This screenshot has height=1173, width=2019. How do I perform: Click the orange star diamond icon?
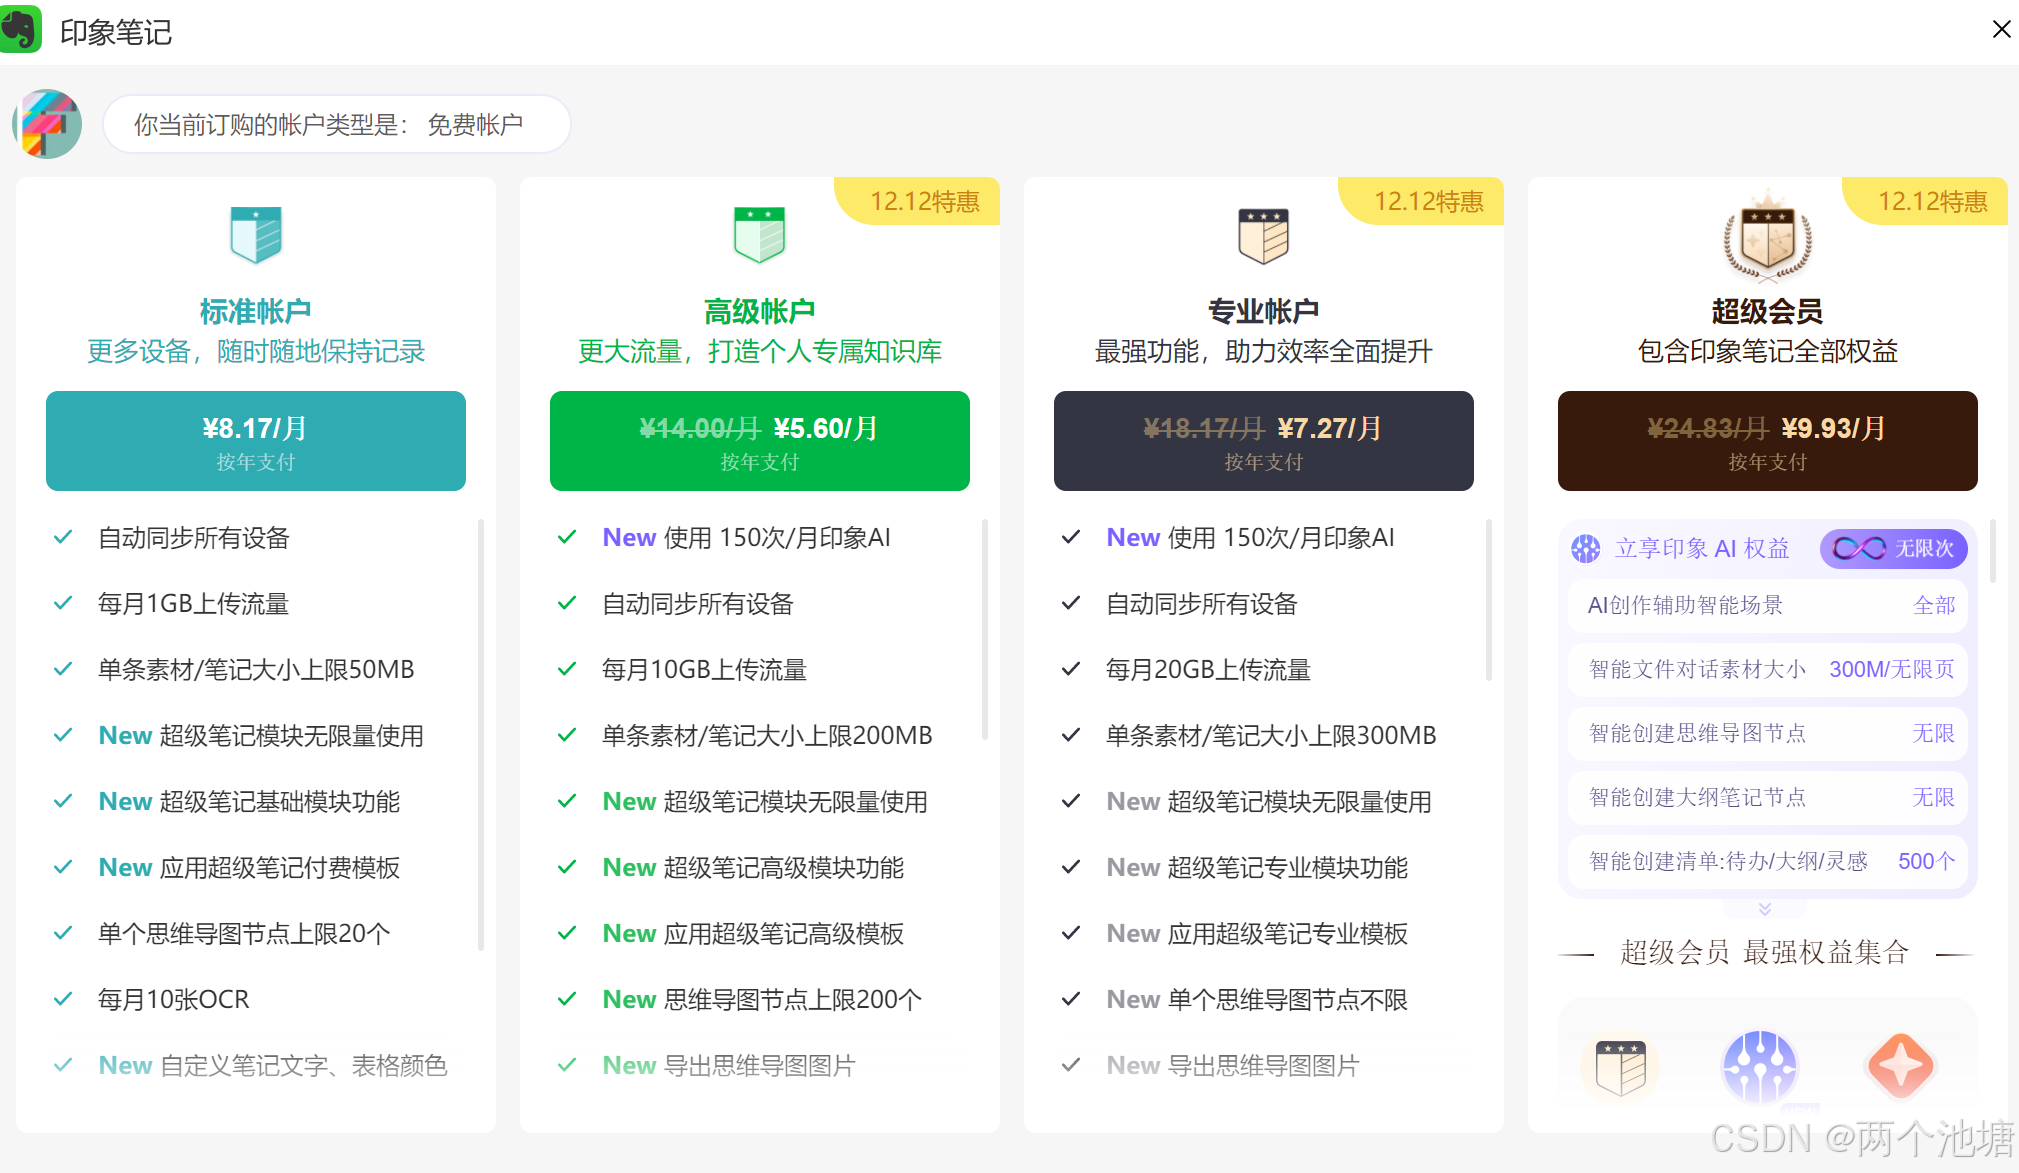pos(1900,1066)
